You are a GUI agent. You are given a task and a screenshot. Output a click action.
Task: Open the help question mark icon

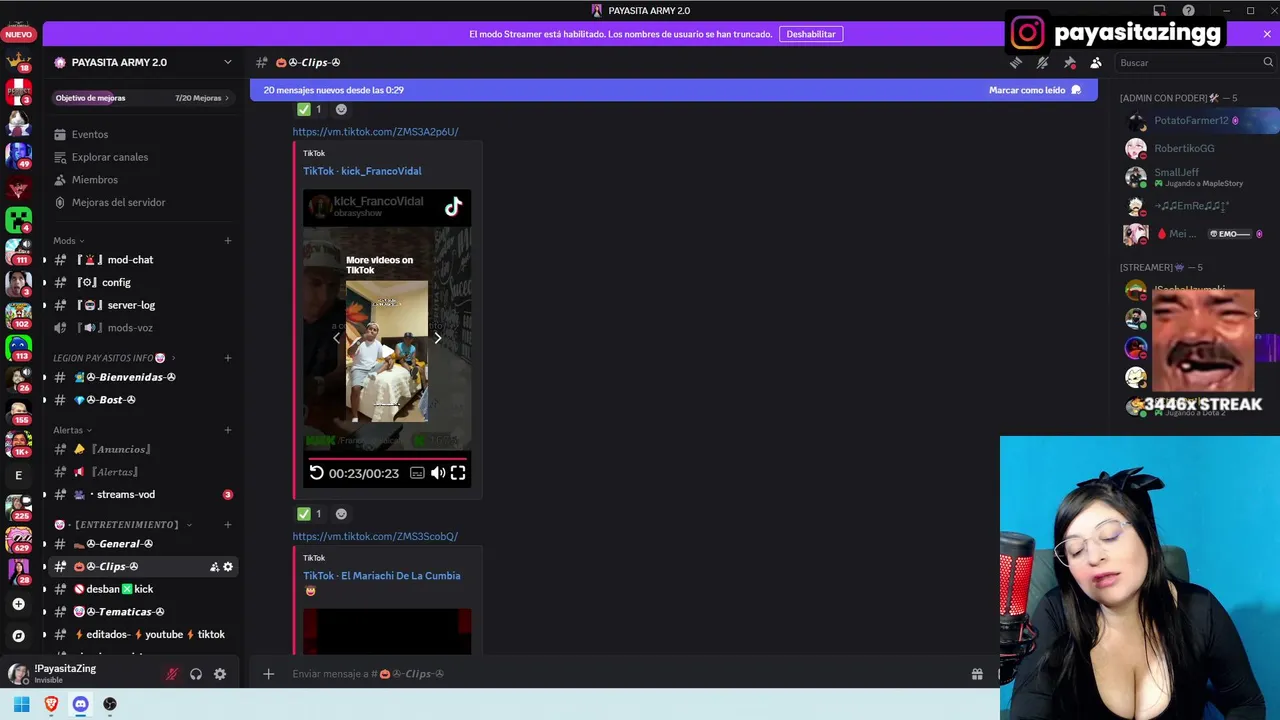click(1188, 11)
